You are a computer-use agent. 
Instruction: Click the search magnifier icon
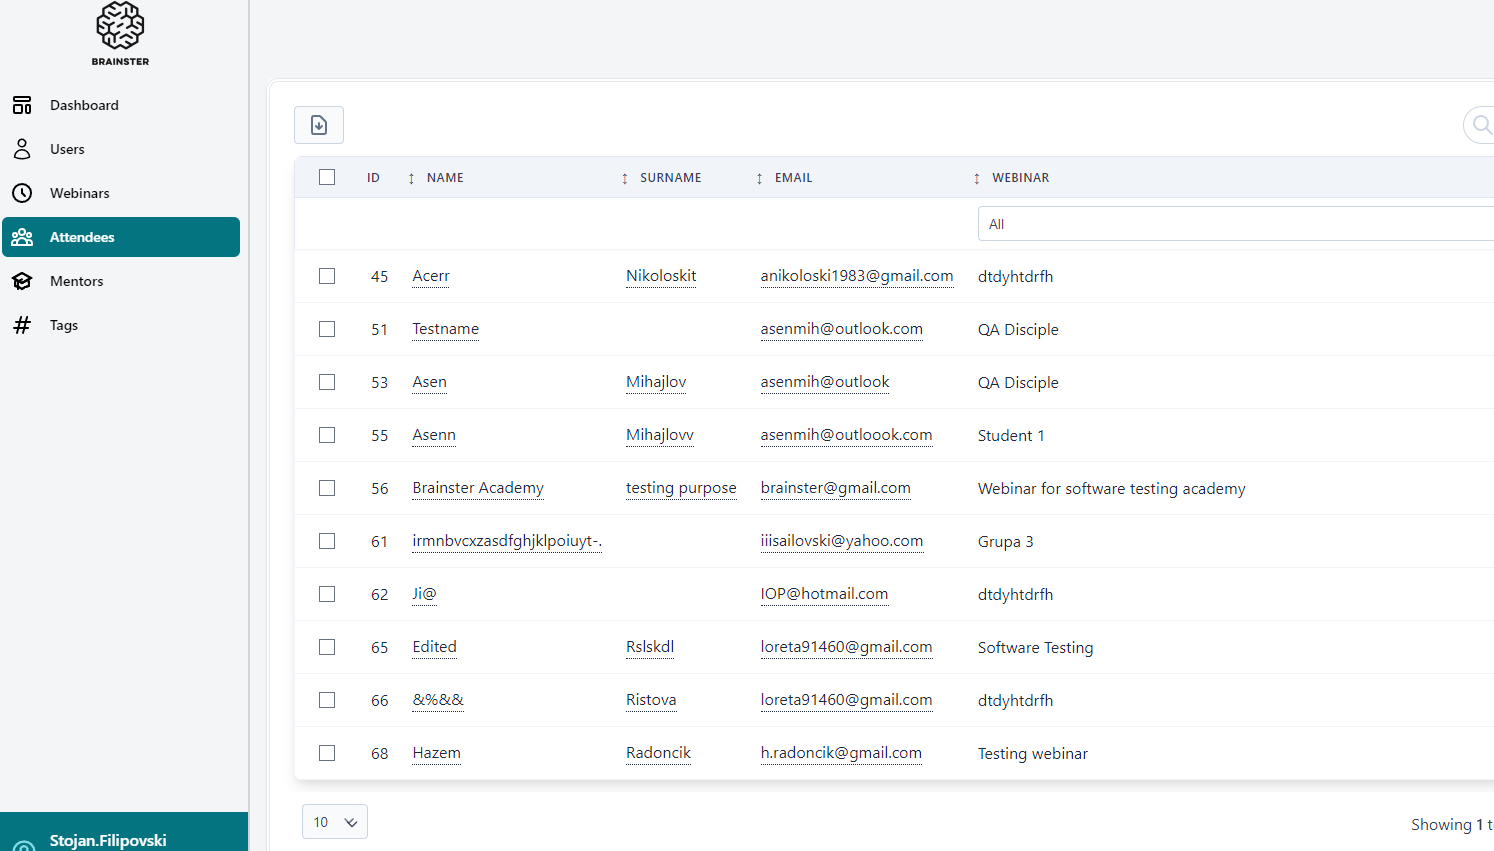1481,125
